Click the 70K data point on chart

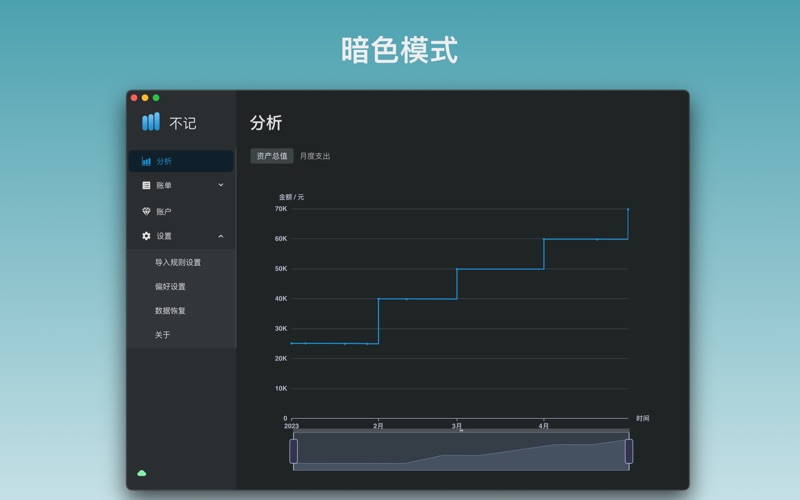pos(628,209)
